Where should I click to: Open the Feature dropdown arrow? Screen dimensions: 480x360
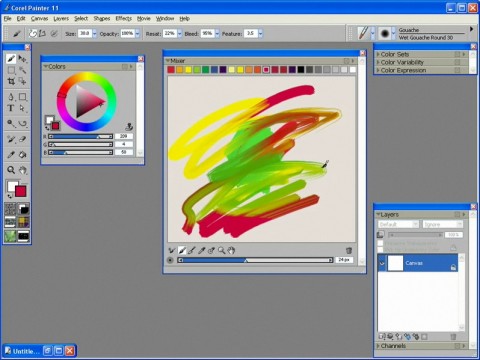(260, 33)
